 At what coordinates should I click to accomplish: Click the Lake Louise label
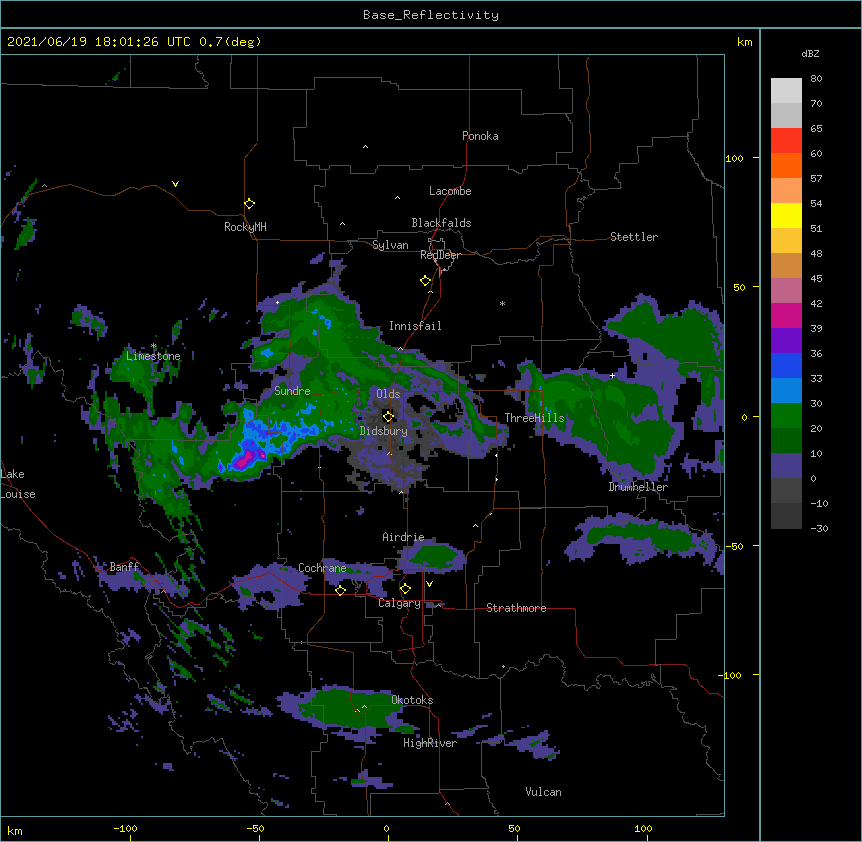point(17,484)
